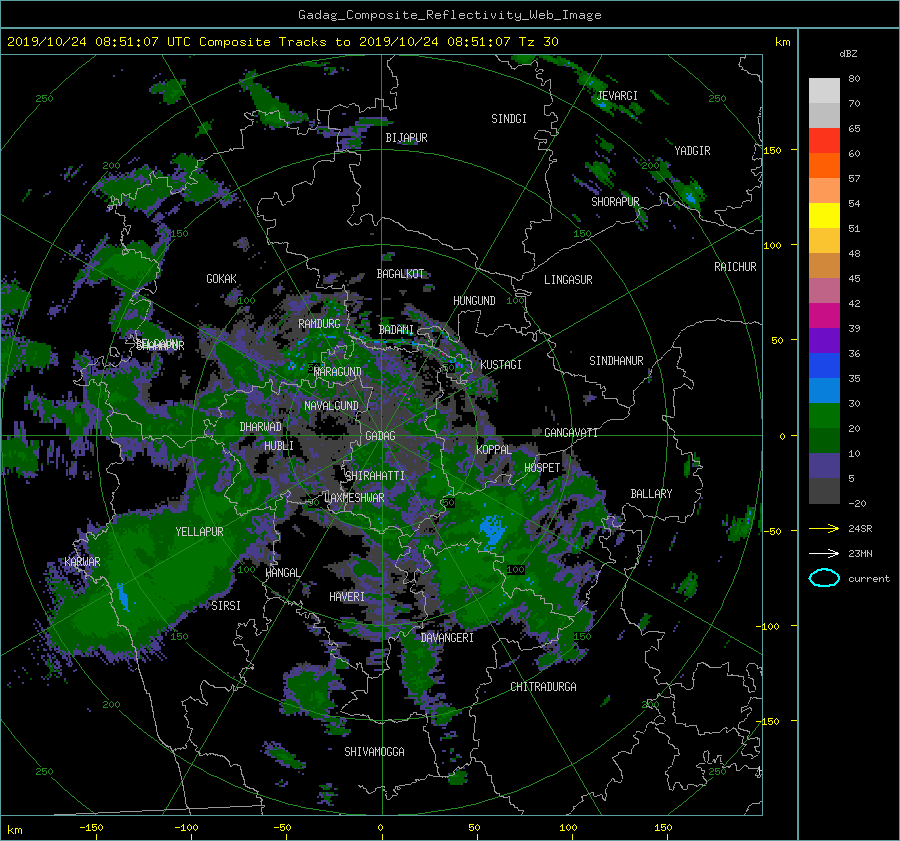Click the KUSTAGI city label
The height and width of the screenshot is (841, 900).
(501, 365)
